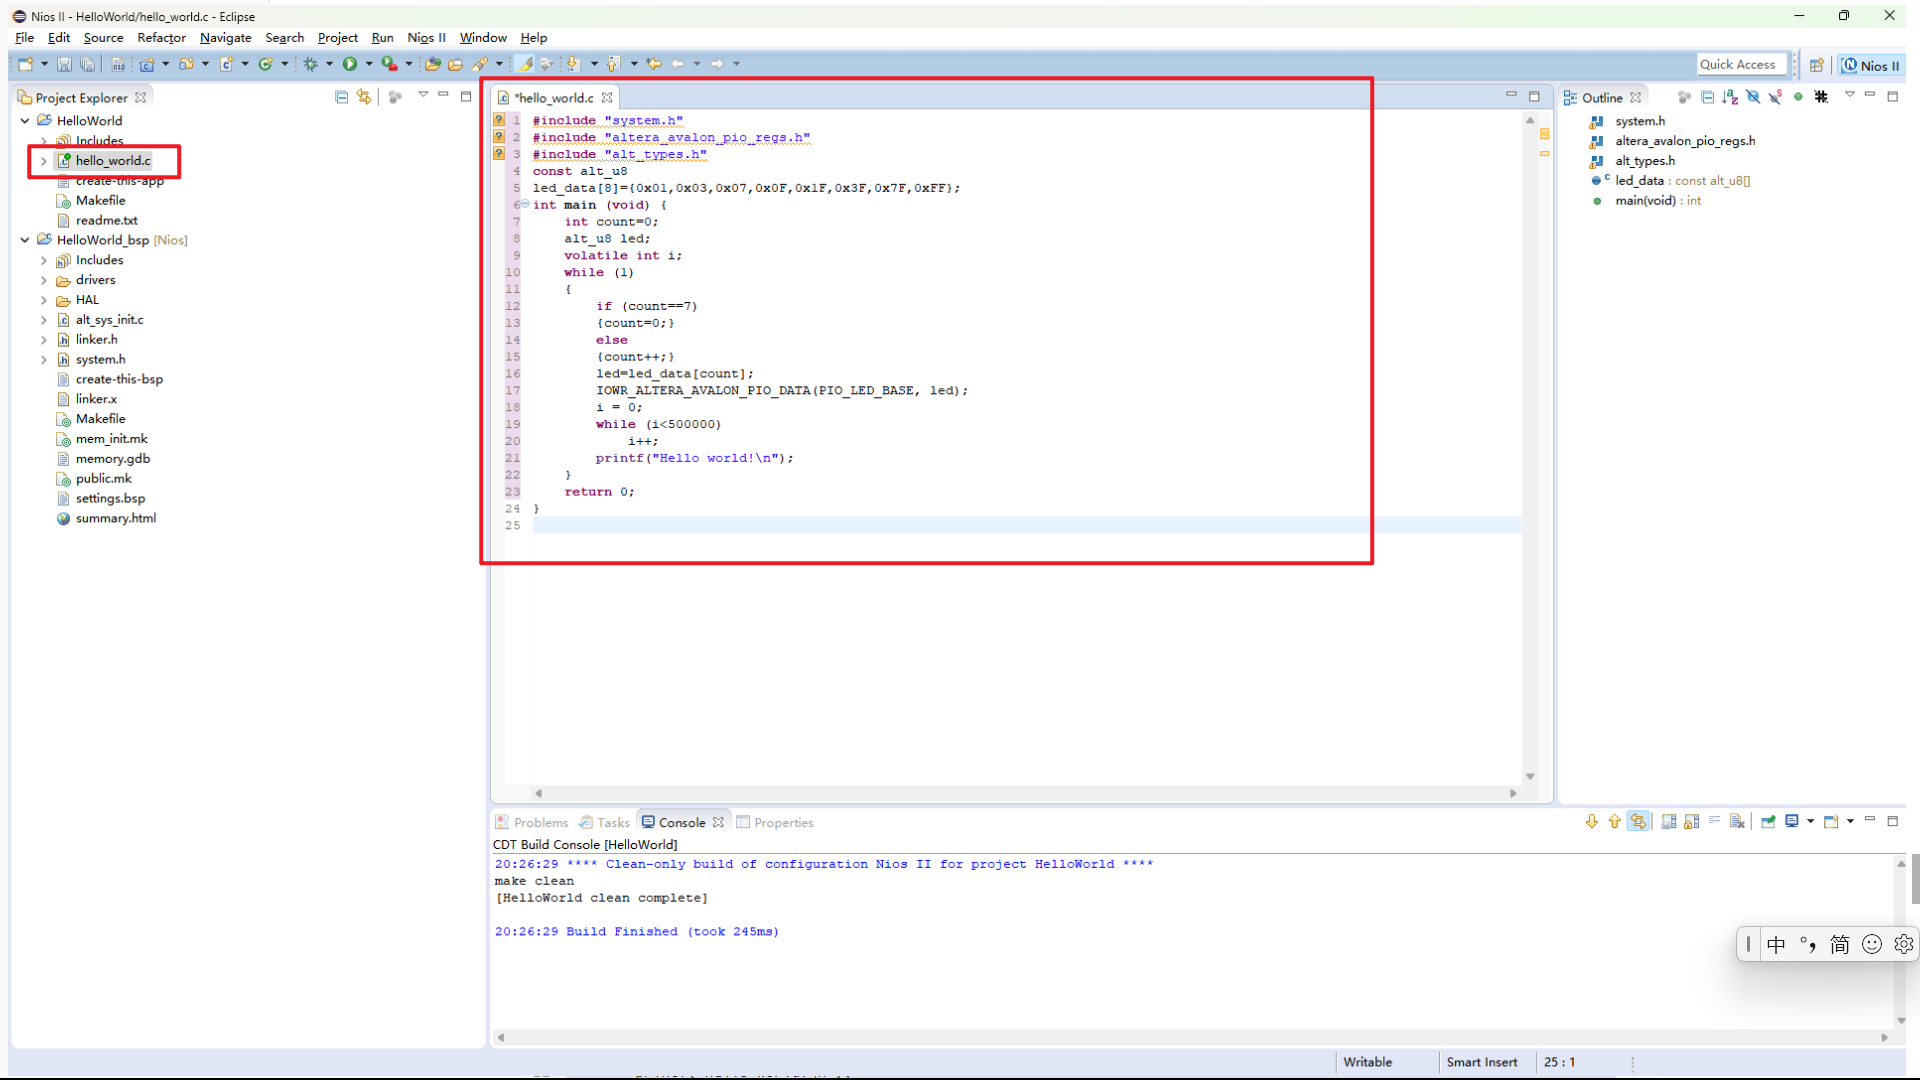Screen dimensions: 1920x1080
Task: Collapse the HelloWorld project tree
Action: [25, 121]
